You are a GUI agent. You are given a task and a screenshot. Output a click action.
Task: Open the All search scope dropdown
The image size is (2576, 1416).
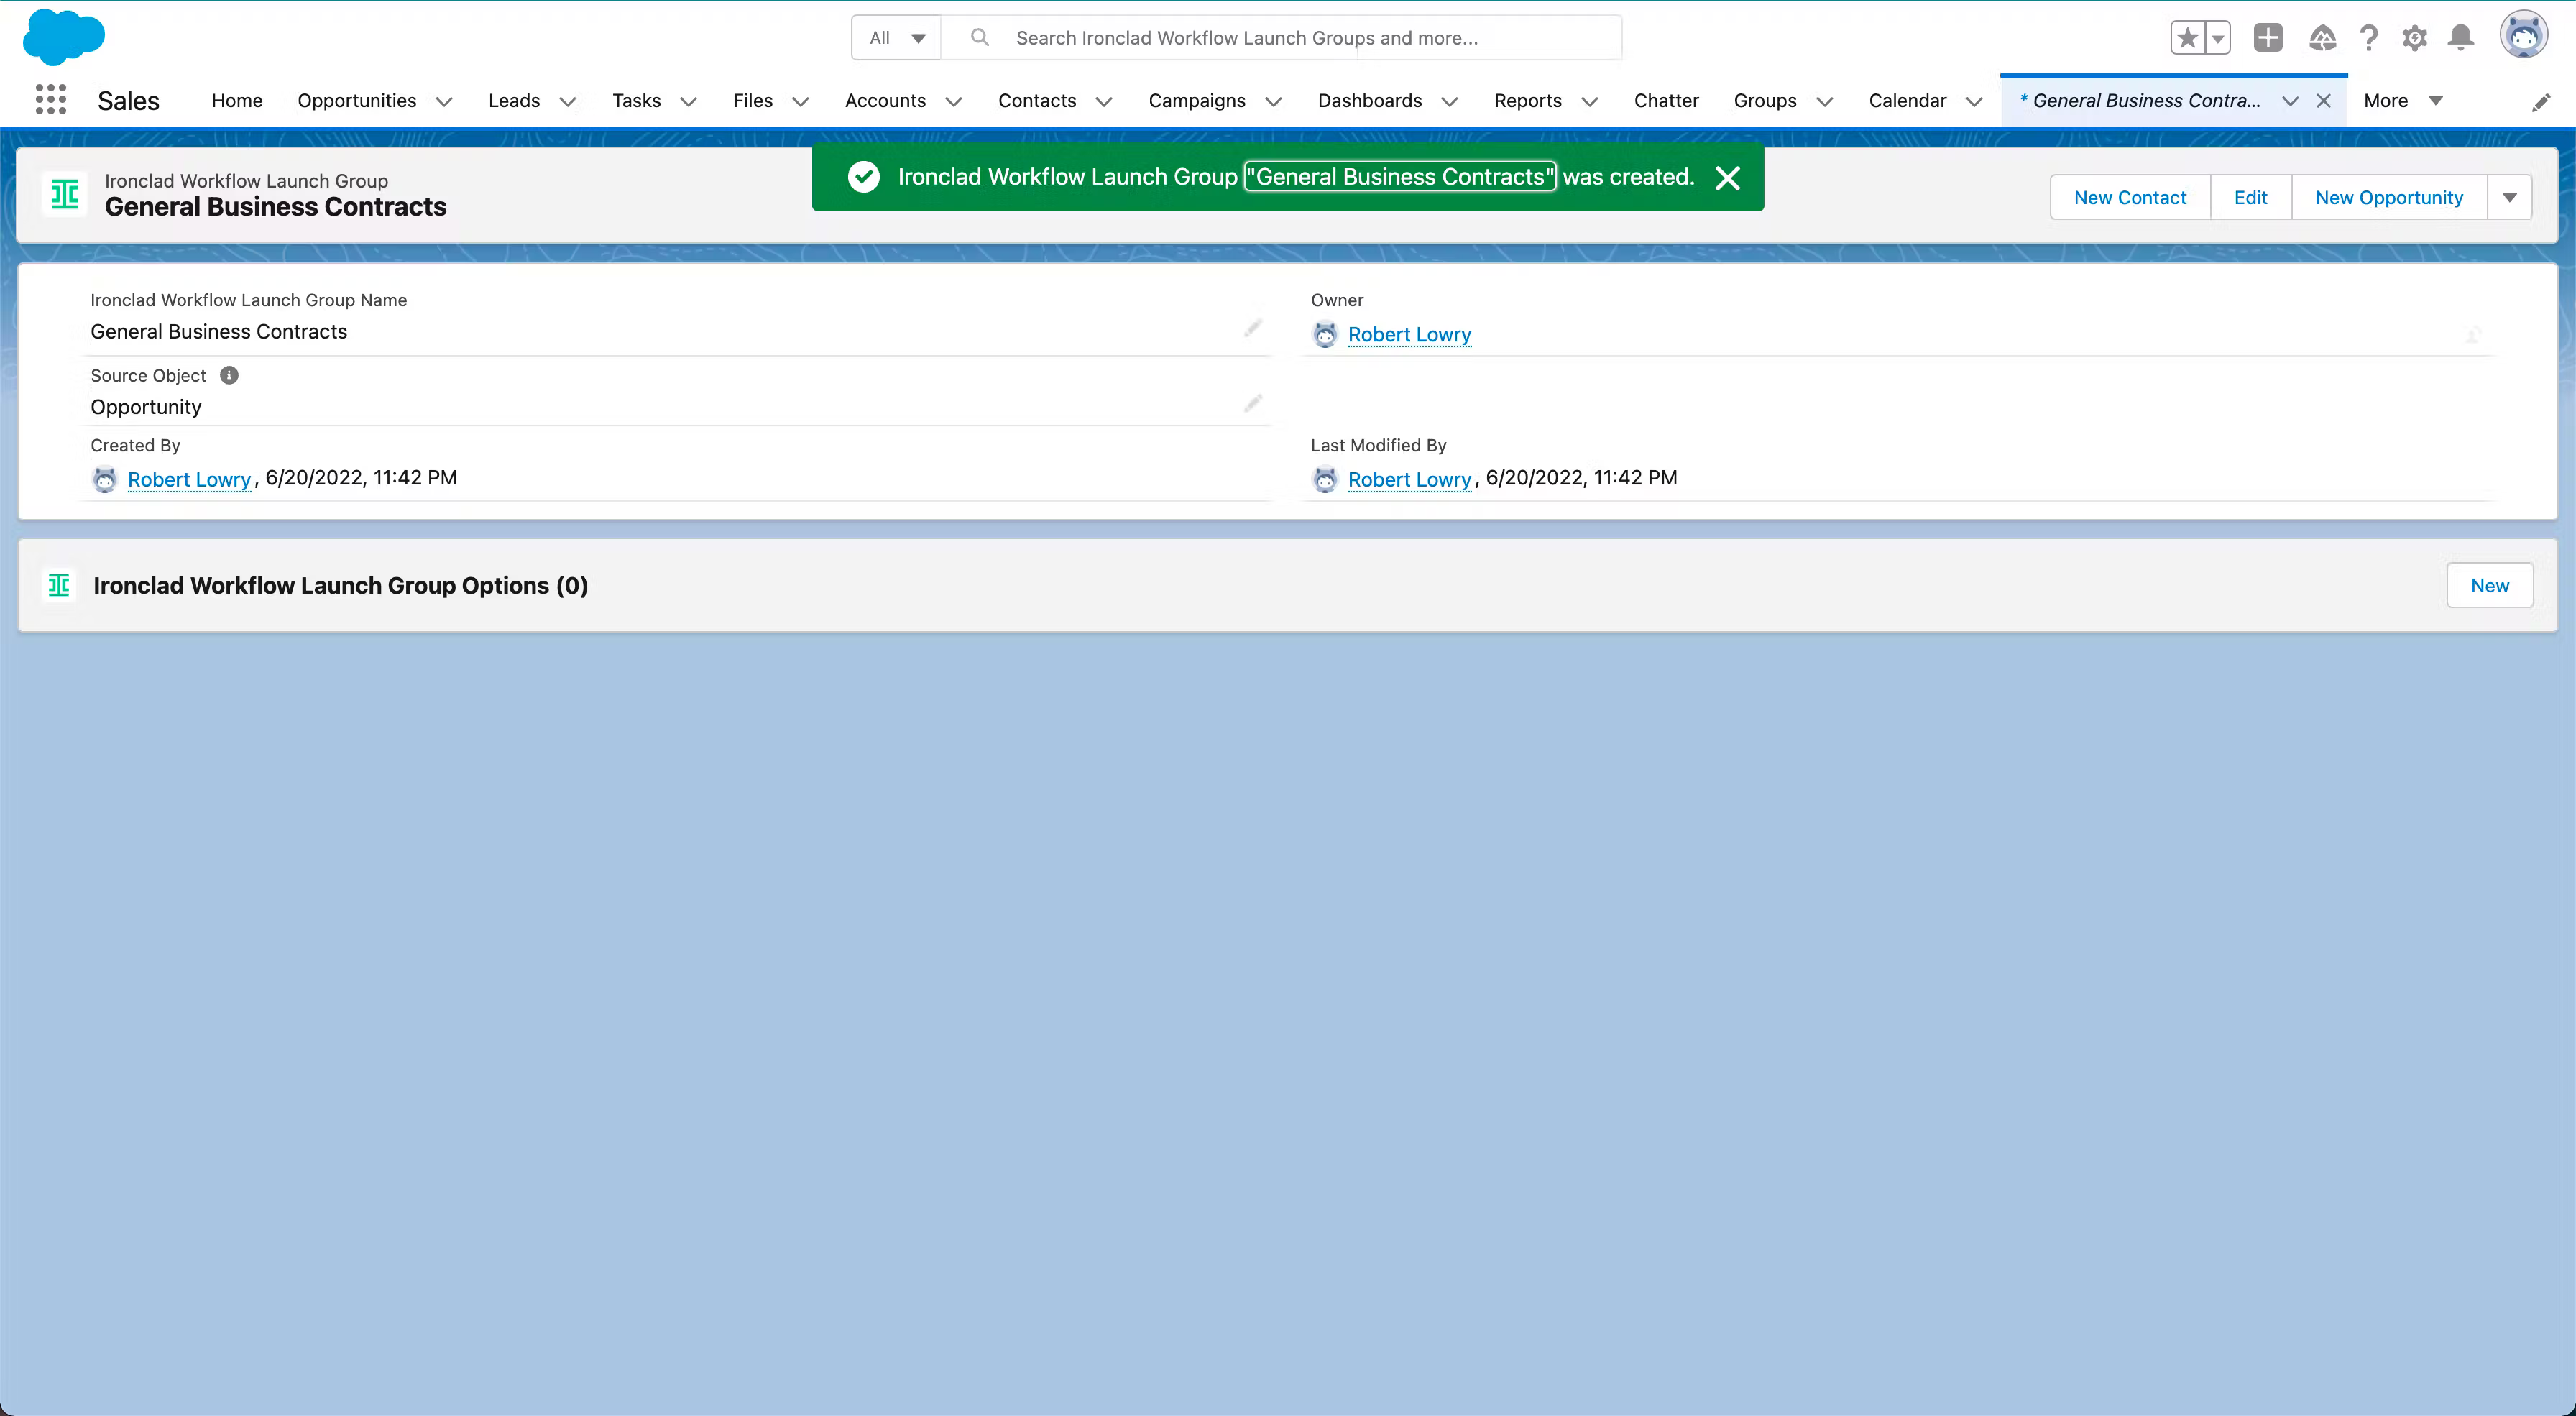[897, 37]
